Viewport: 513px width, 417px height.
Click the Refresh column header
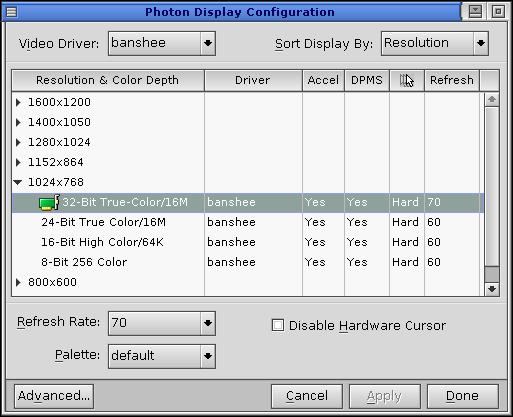tap(452, 80)
